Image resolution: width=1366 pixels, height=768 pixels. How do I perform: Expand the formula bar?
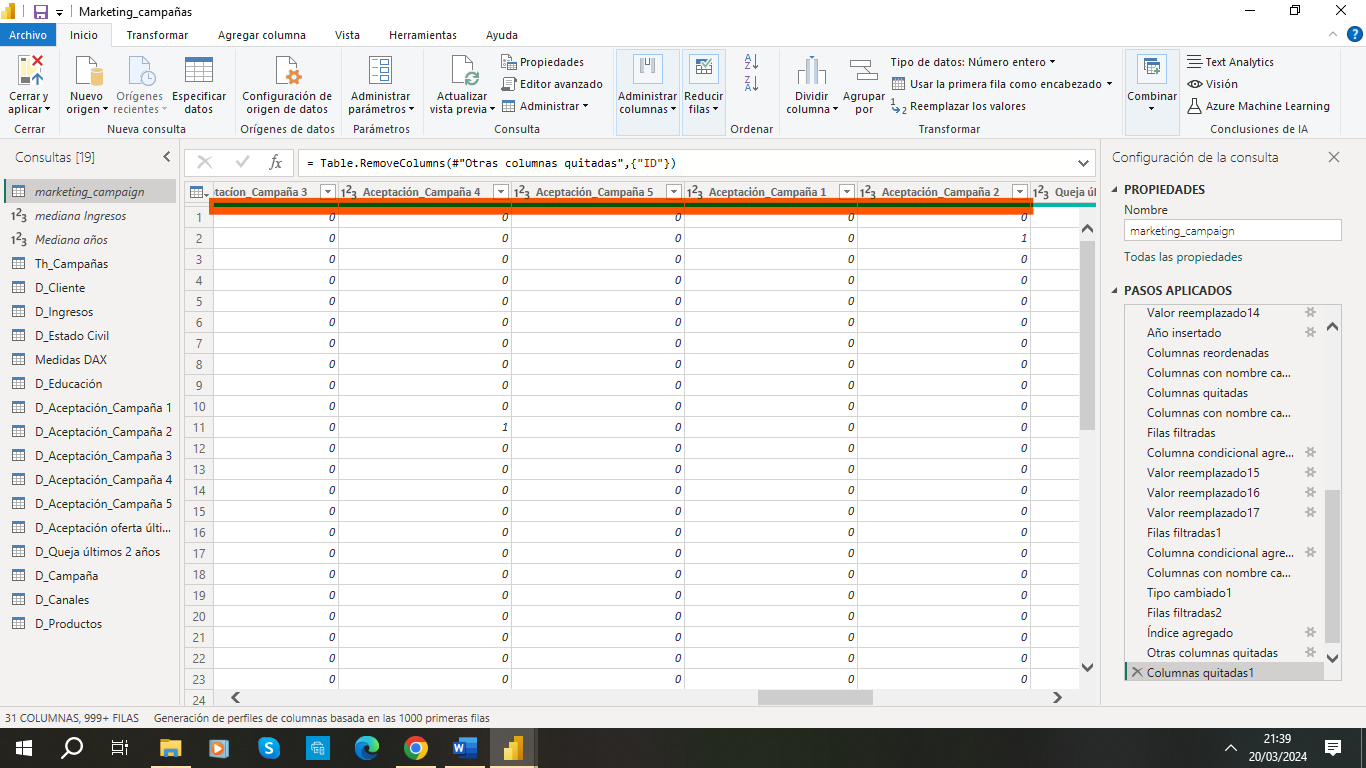1085,162
